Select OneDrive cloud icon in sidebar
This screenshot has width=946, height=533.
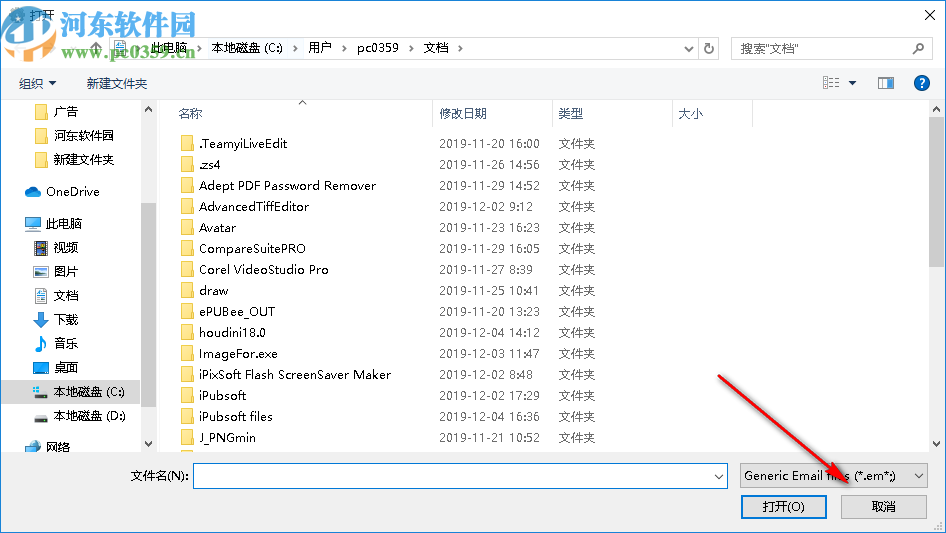pyautogui.click(x=33, y=192)
